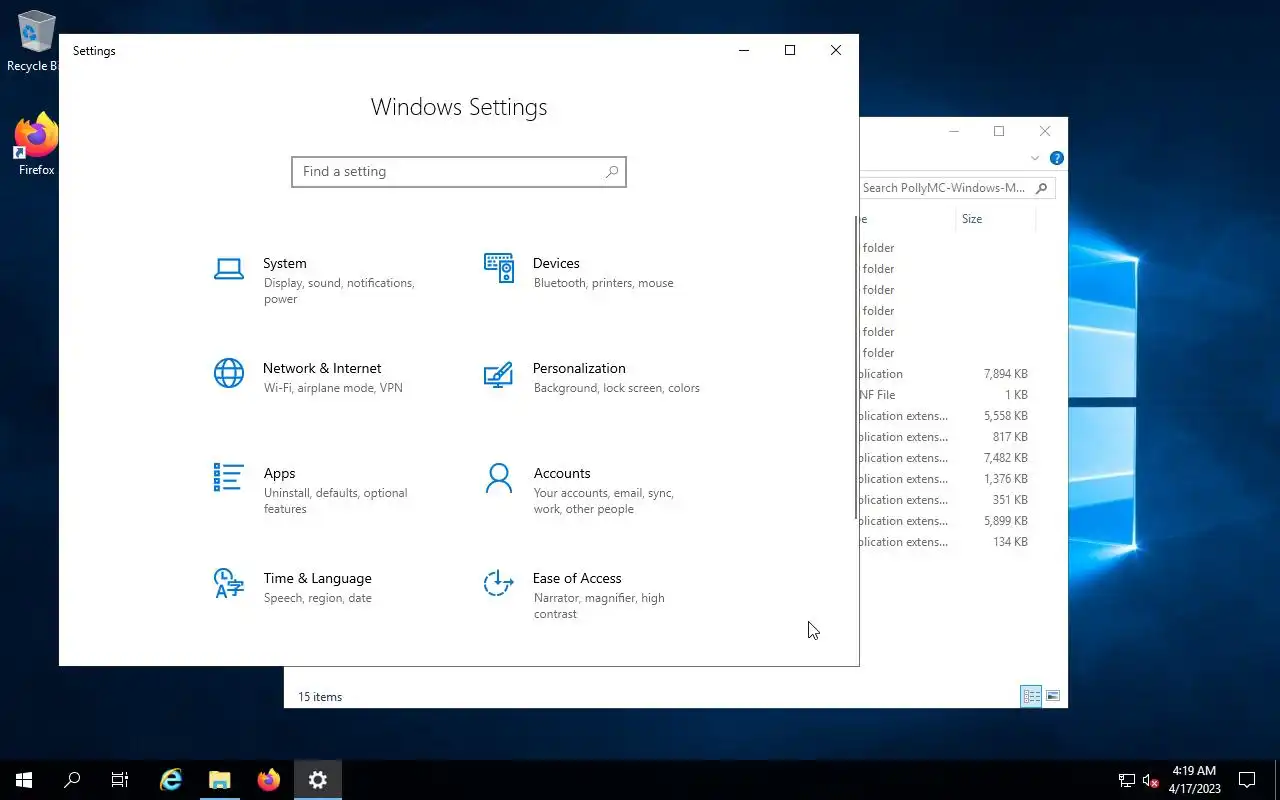This screenshot has width=1280, height=800.
Task: Switch File Explorer to large icons view
Action: click(1052, 696)
